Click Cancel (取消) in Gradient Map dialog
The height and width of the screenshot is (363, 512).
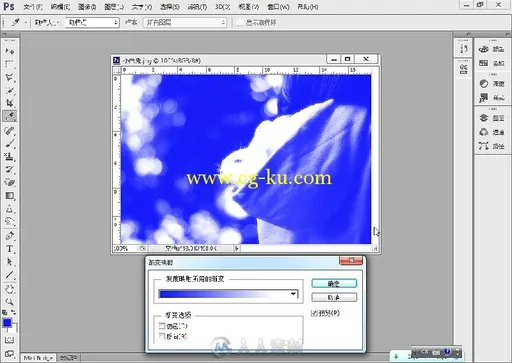pos(334,297)
